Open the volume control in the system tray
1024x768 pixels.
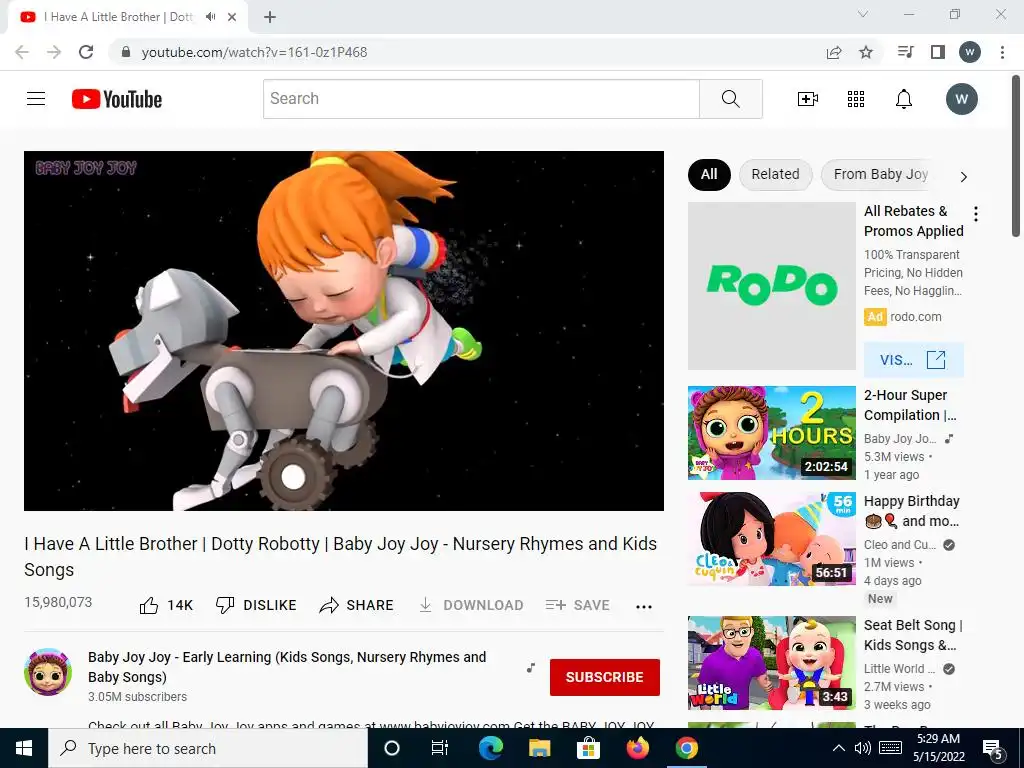click(x=863, y=748)
